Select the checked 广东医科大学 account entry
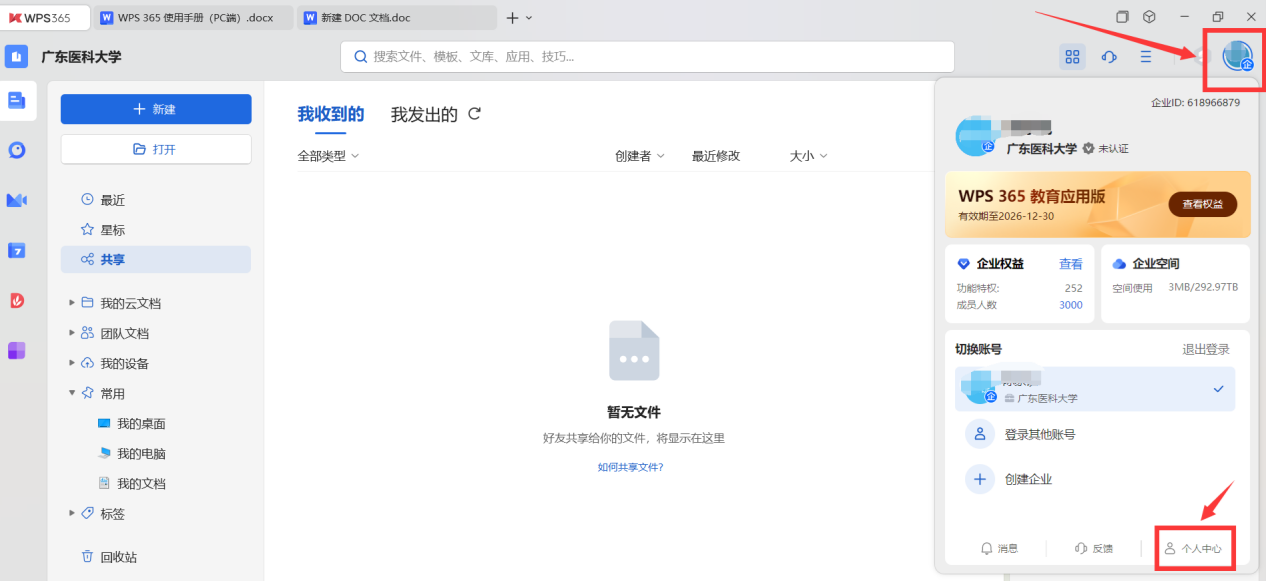This screenshot has height=581, width=1266. point(1094,389)
